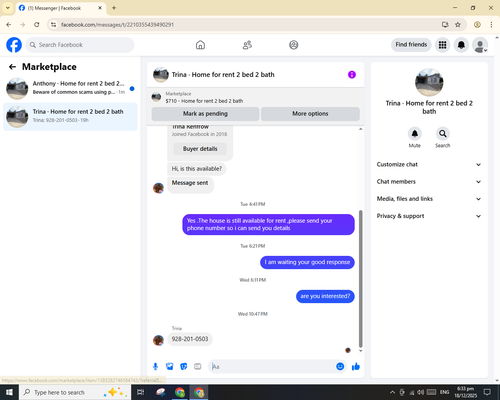Open the notifications bell in header

tap(461, 45)
